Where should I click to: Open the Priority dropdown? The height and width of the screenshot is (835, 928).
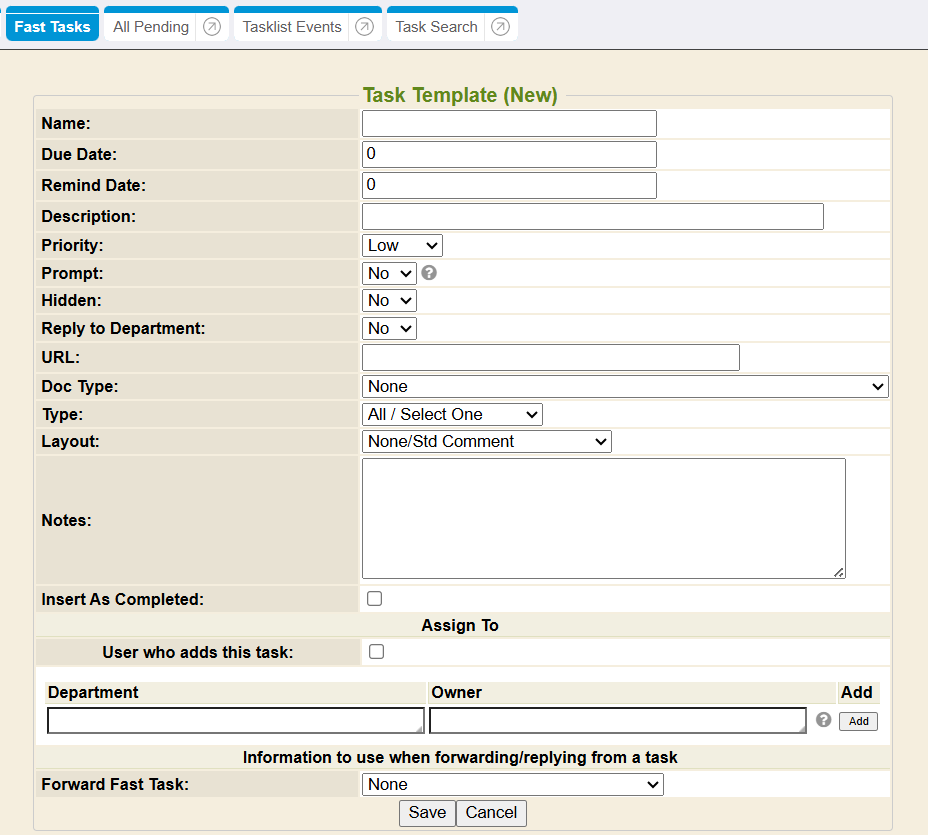click(402, 245)
